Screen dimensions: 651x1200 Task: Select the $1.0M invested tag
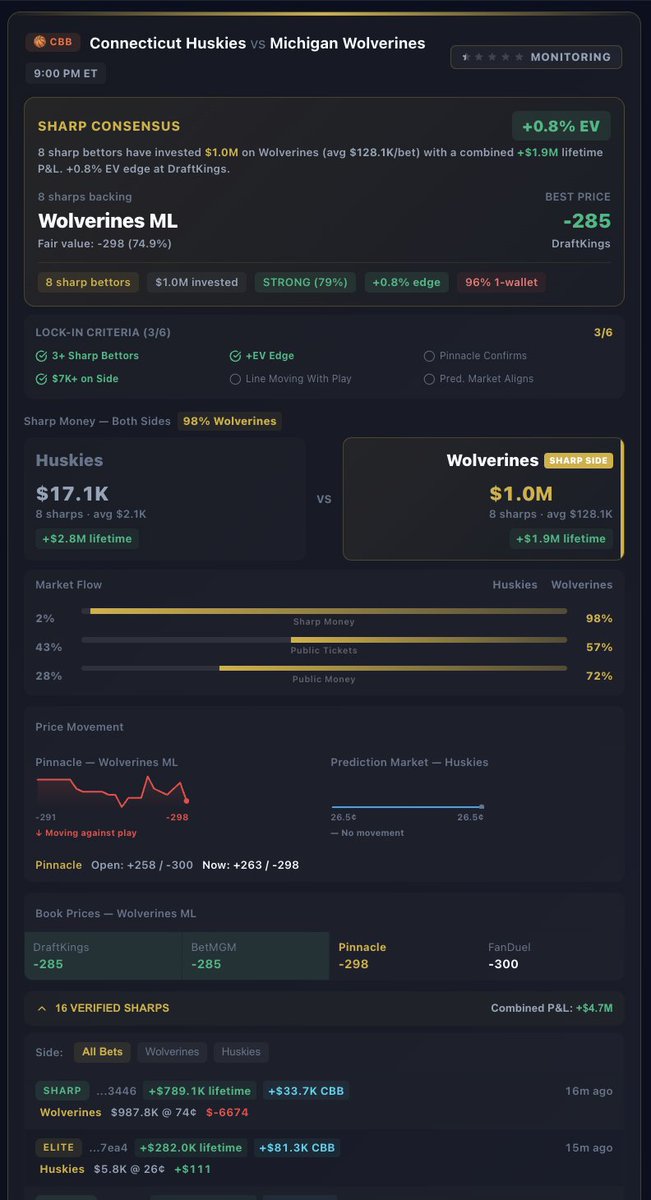pos(197,282)
